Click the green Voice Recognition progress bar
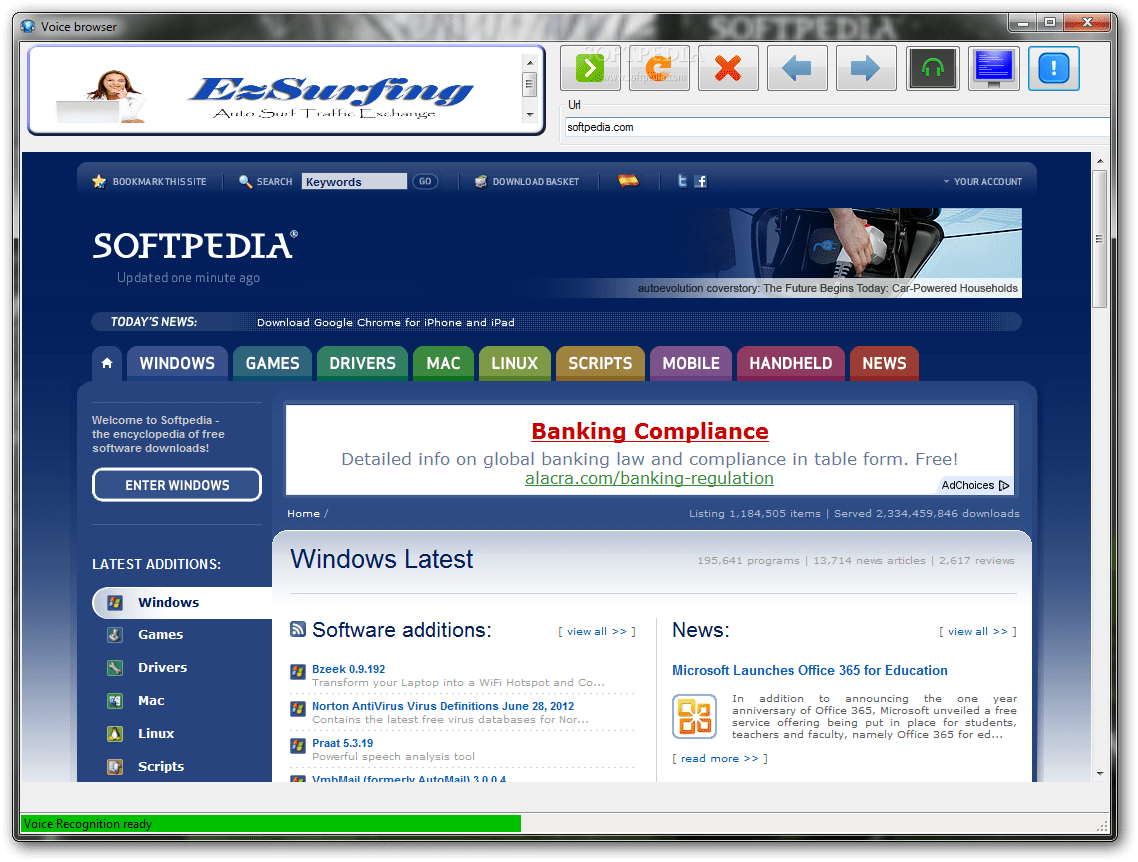Image resolution: width=1138 pixels, height=862 pixels. click(x=271, y=824)
